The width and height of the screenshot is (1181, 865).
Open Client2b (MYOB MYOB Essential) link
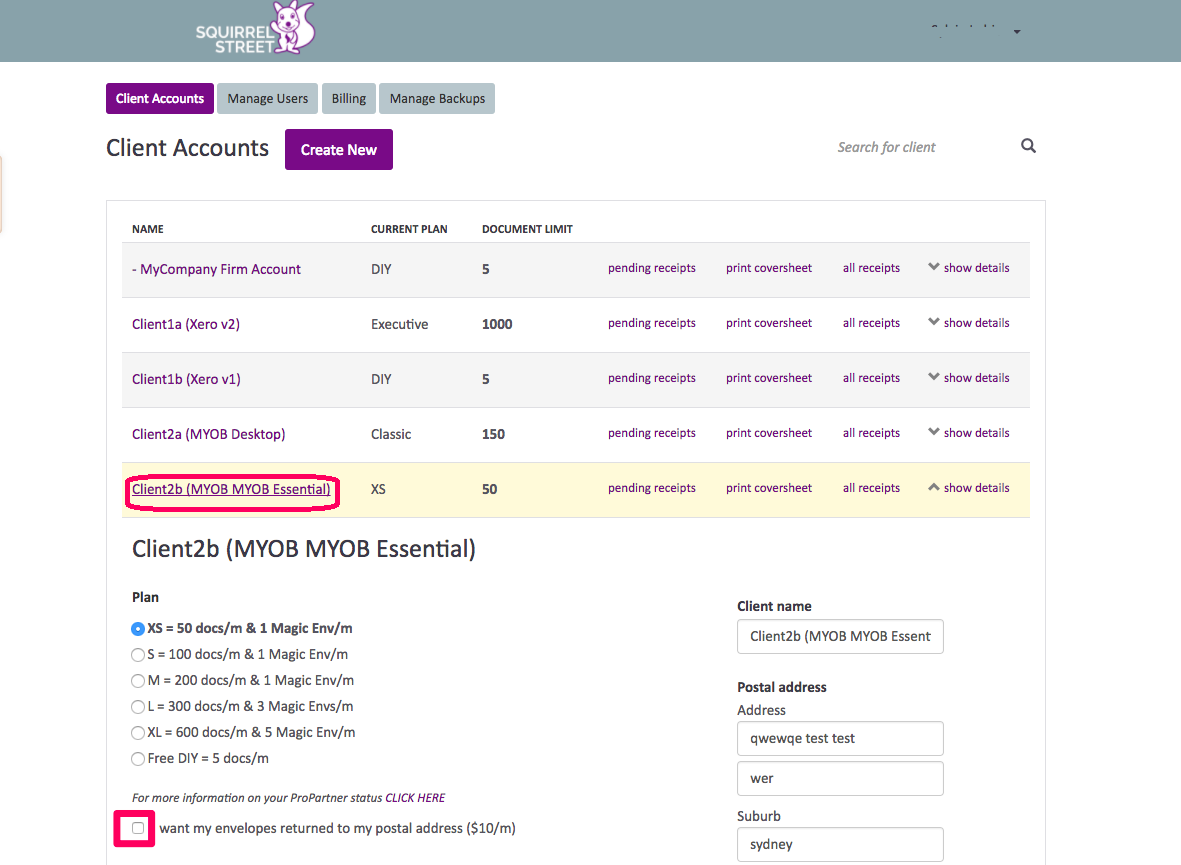coord(231,489)
